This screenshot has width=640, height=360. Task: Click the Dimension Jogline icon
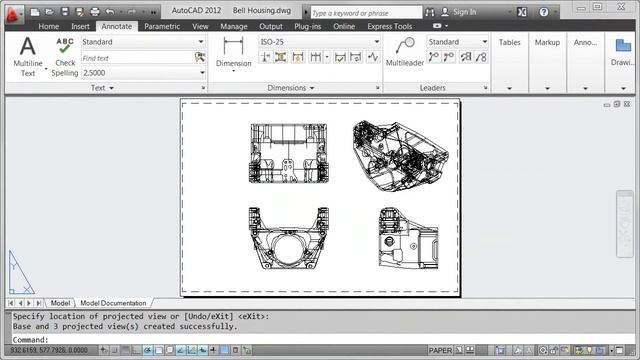pos(373,57)
